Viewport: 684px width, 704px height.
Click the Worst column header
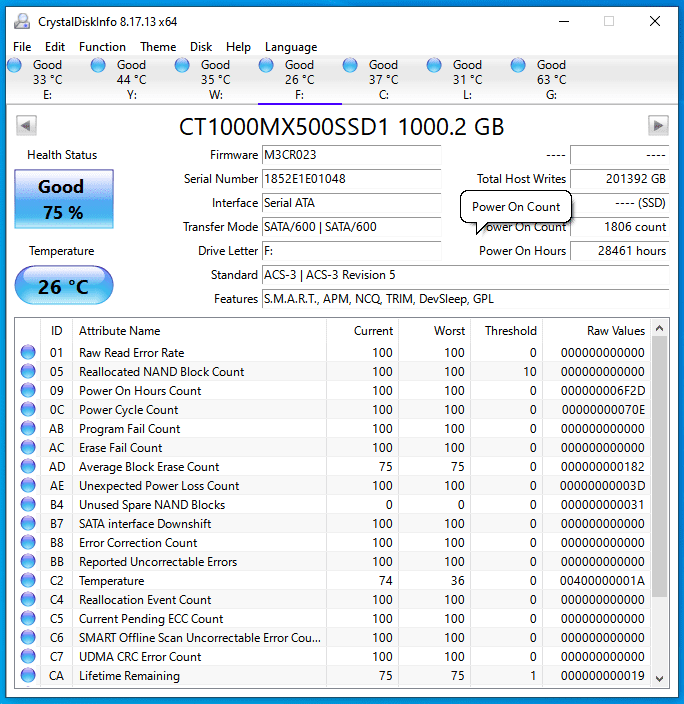point(434,331)
